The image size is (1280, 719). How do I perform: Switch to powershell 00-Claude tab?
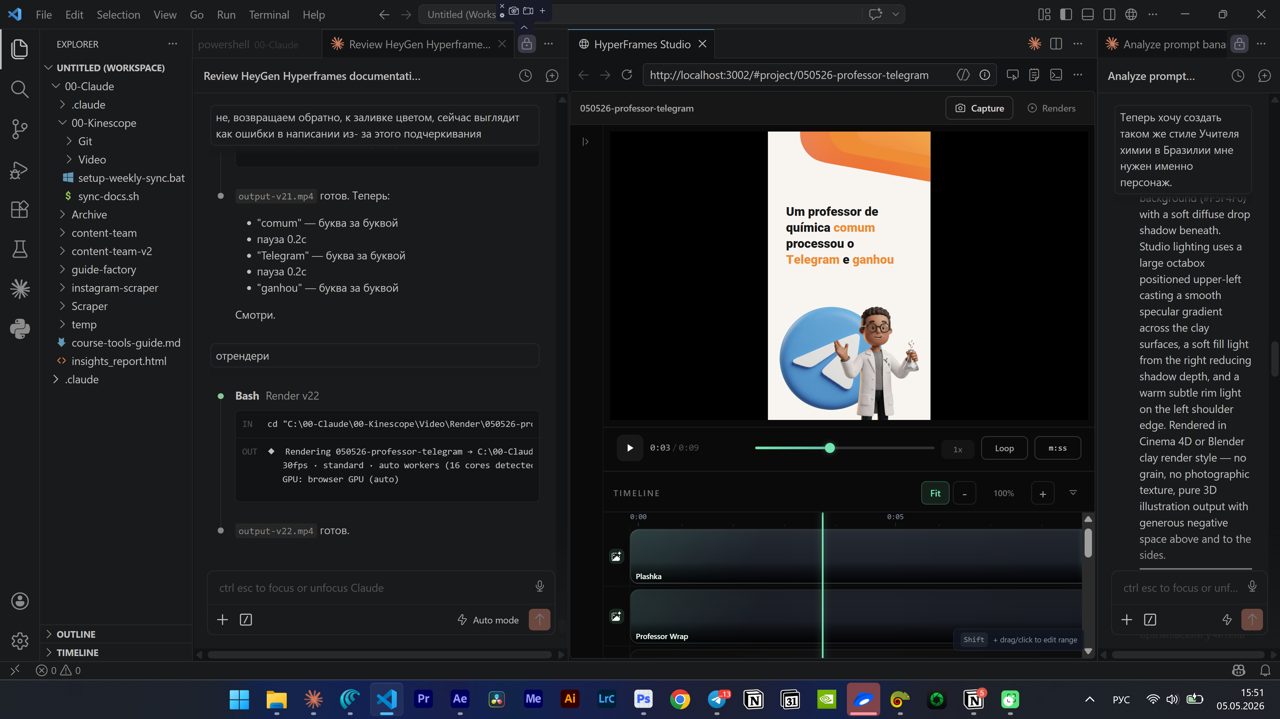click(248, 44)
